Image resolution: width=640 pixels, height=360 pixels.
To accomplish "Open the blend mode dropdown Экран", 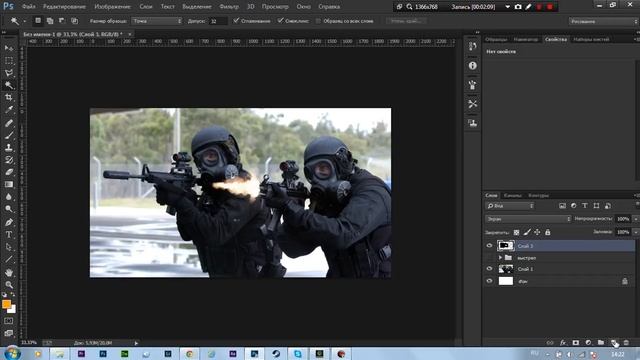I will [528, 219].
